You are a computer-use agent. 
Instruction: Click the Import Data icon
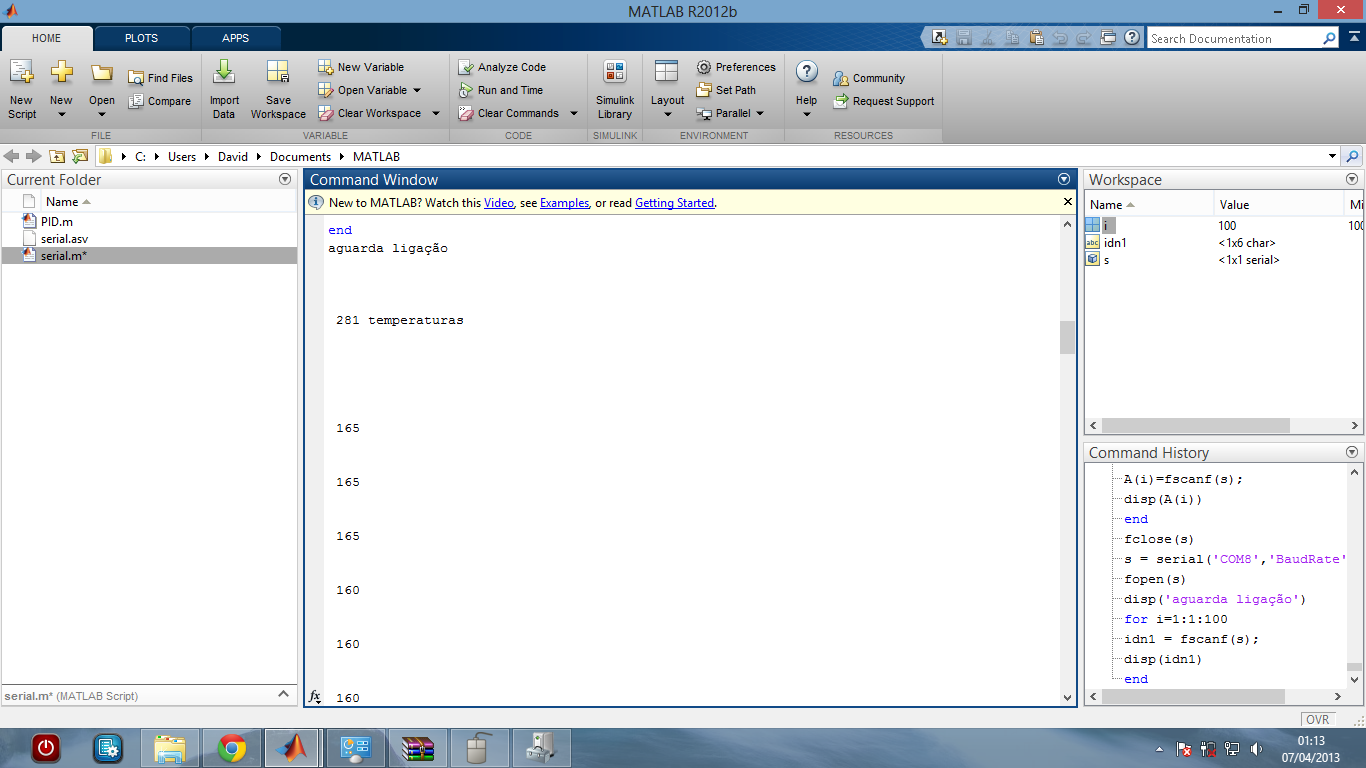tap(224, 88)
